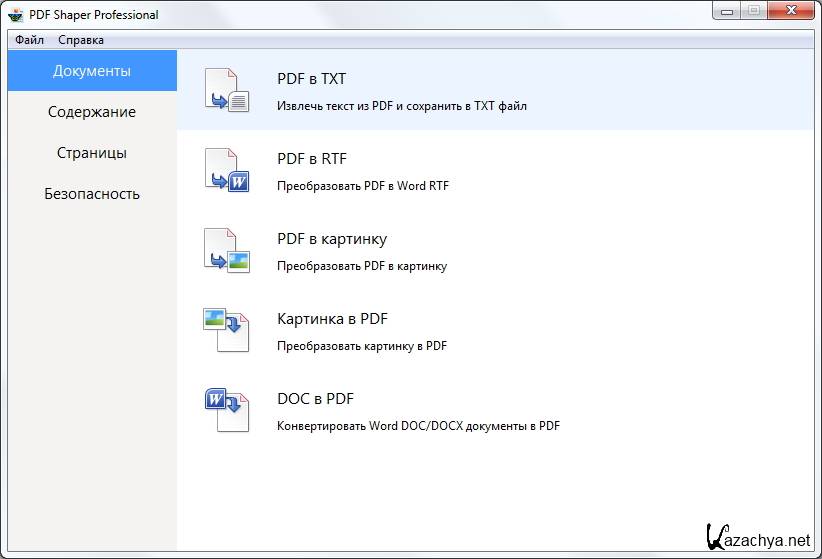Click the PDF to TXT document icon
822x559 pixels.
click(x=226, y=90)
